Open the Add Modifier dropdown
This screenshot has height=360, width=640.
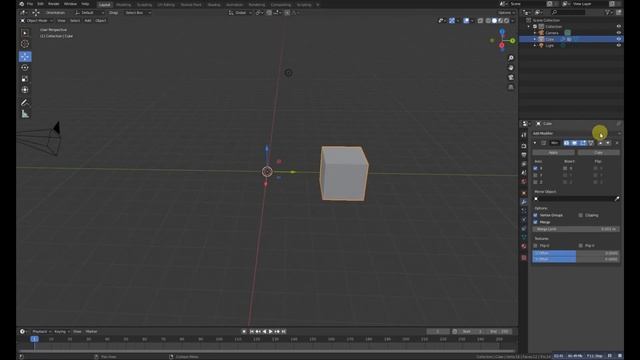coord(576,133)
